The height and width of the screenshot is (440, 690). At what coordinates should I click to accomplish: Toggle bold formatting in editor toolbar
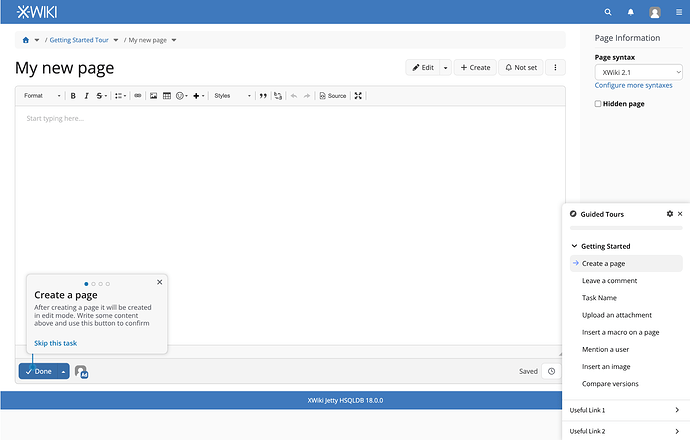[73, 95]
